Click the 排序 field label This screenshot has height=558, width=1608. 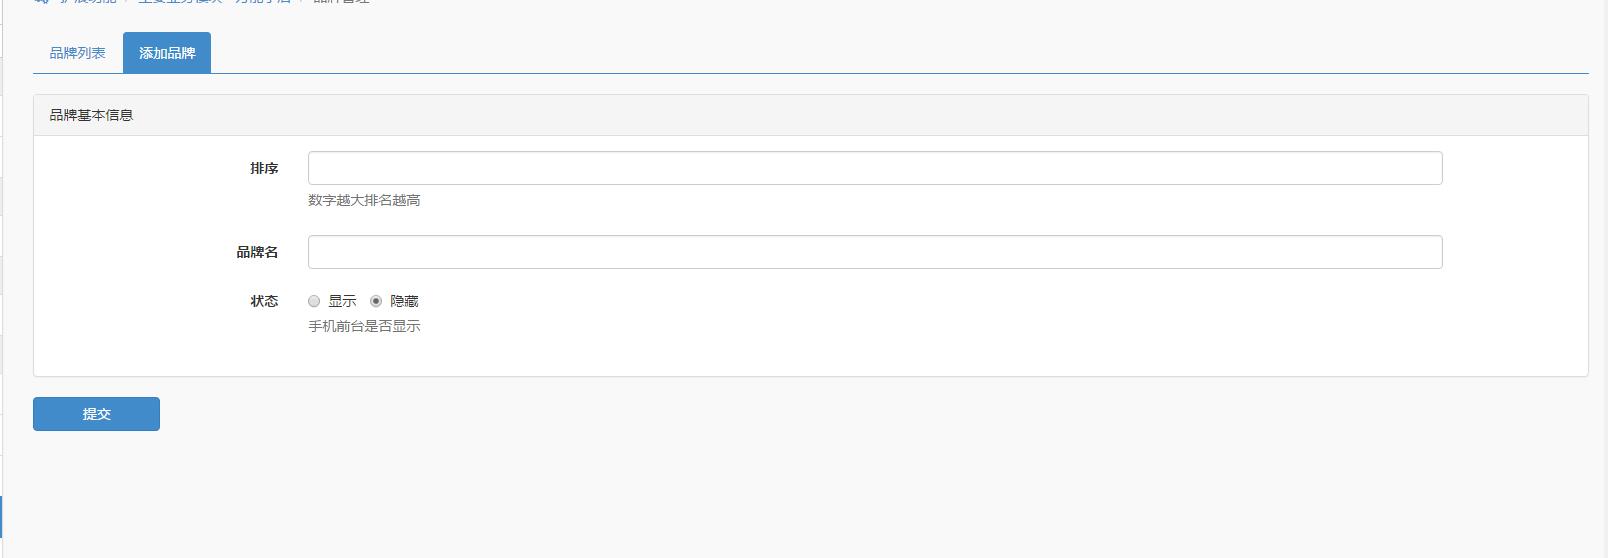click(264, 168)
